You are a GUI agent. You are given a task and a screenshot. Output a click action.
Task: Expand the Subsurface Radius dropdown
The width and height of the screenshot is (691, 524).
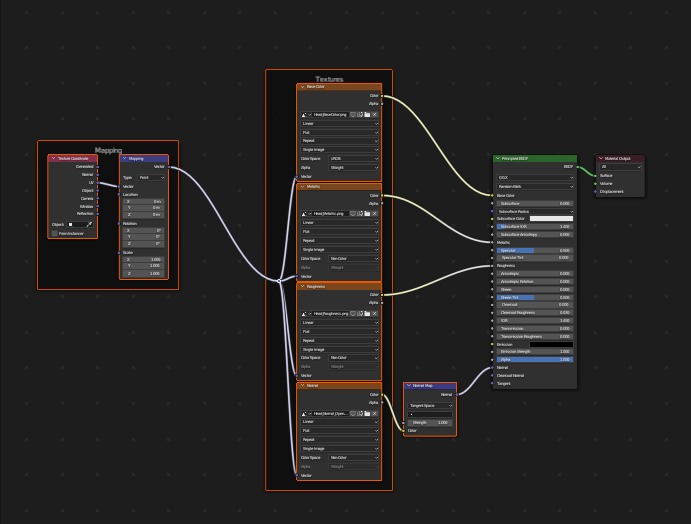tap(535, 212)
